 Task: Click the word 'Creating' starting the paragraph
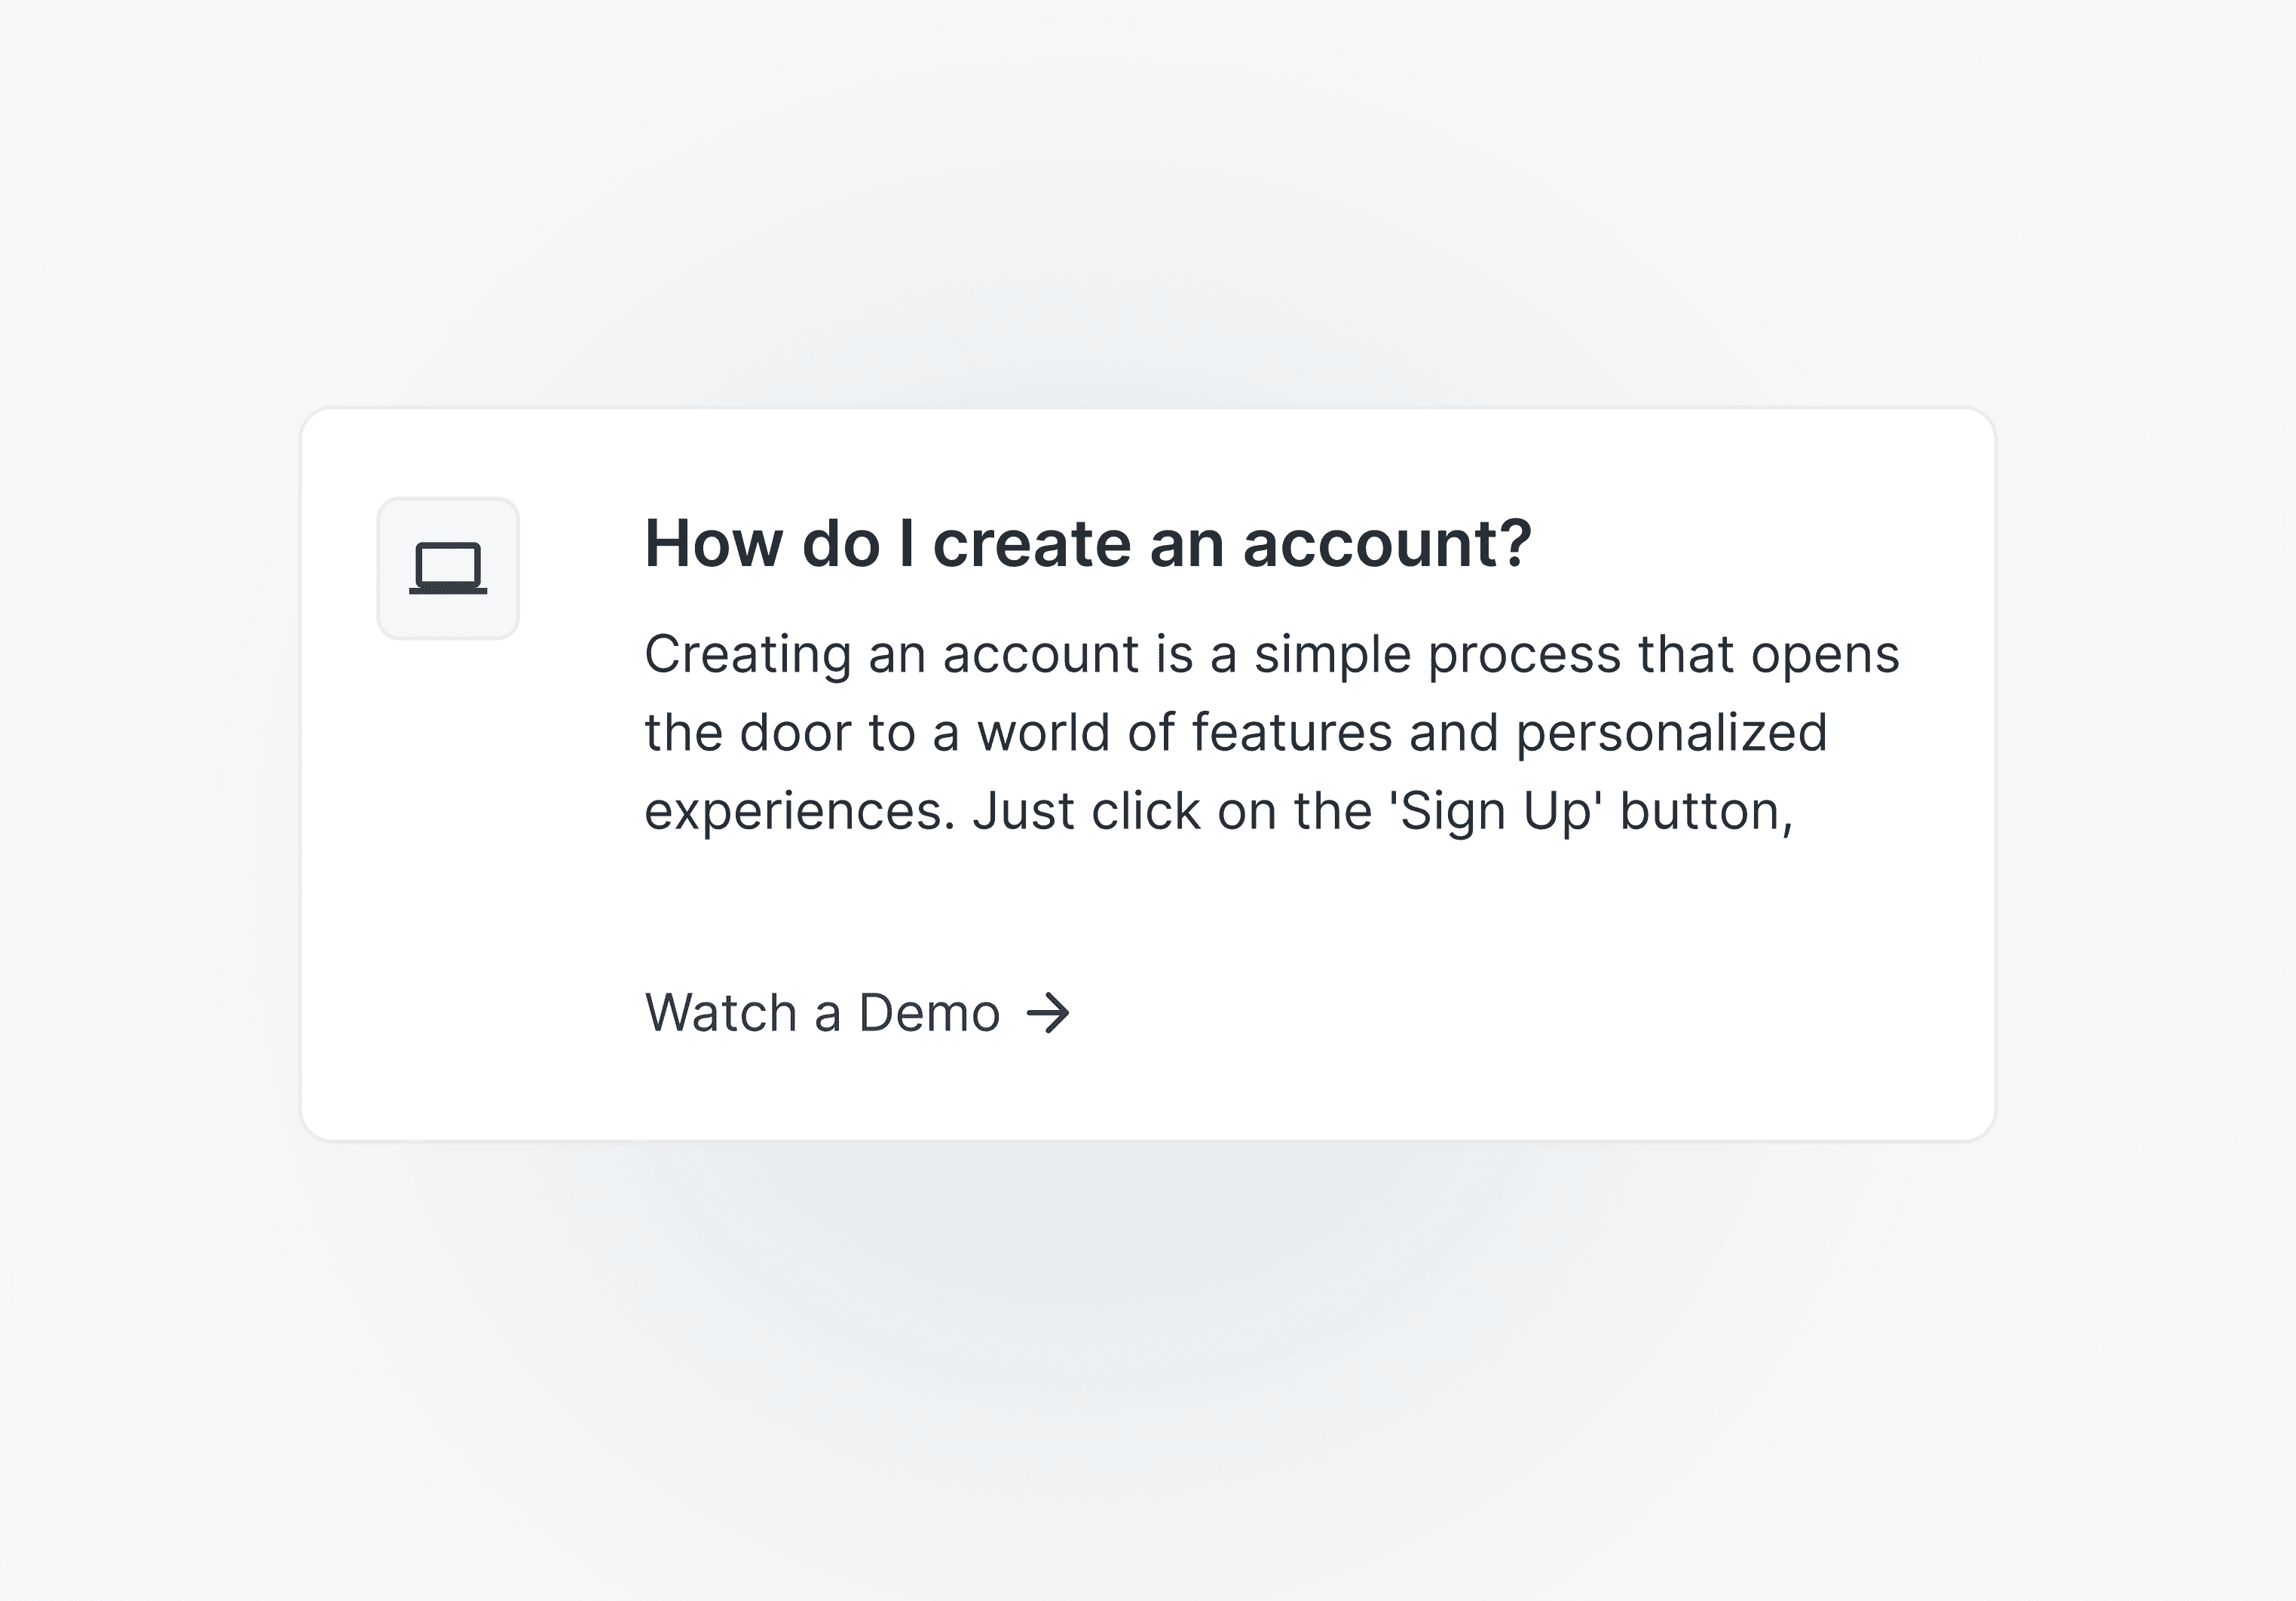(748, 655)
